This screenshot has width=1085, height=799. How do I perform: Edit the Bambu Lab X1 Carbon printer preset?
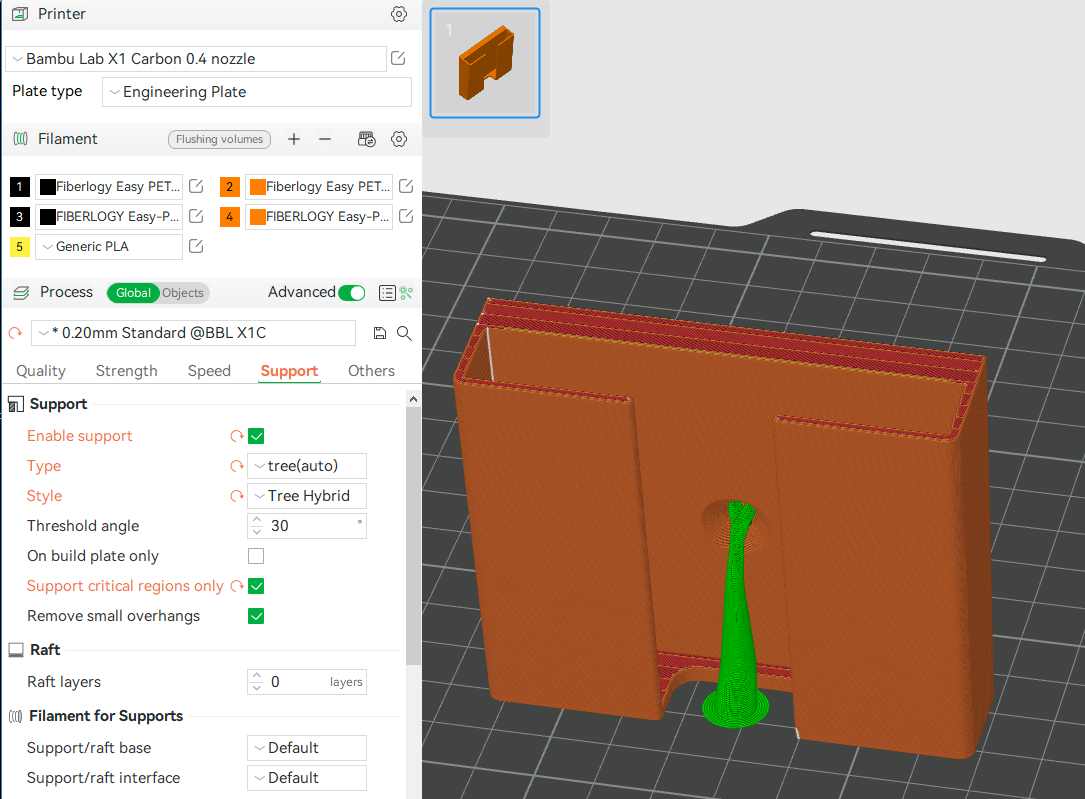point(398,58)
